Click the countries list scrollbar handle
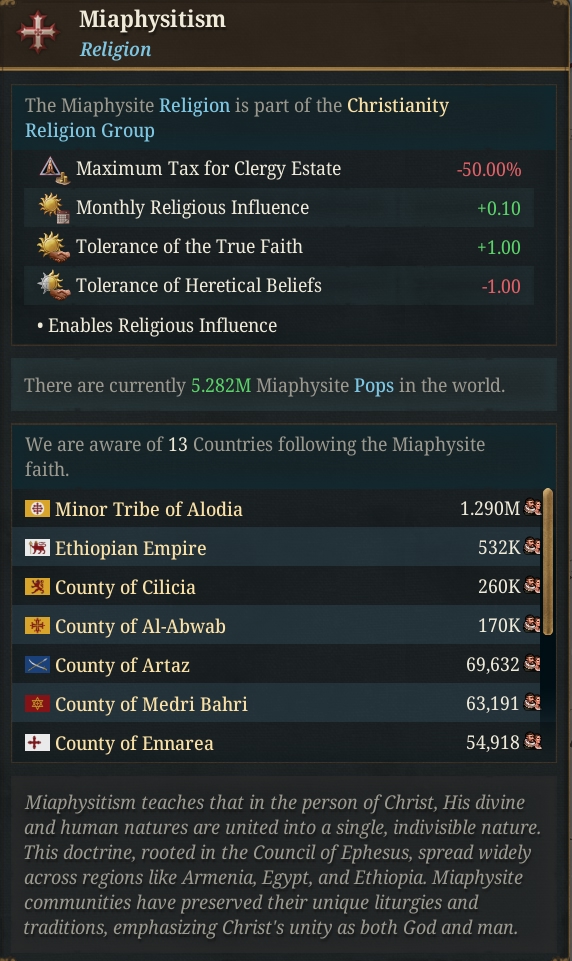The width and height of the screenshot is (572, 961). coord(547,561)
